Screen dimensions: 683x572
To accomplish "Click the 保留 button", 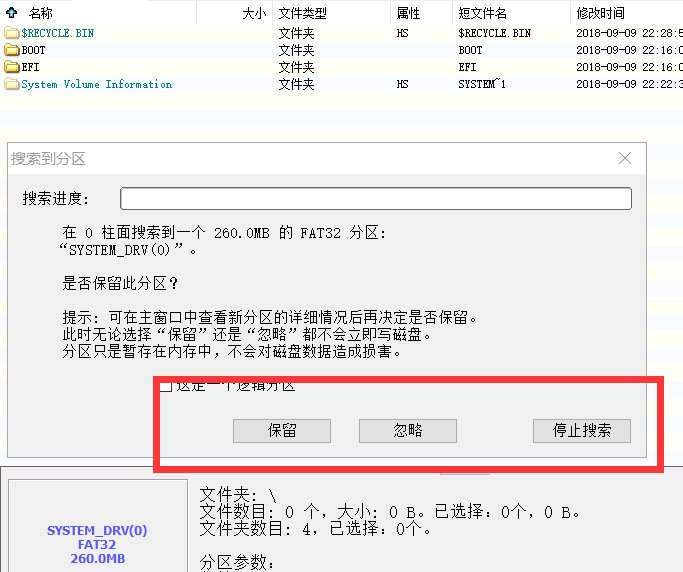I will [x=282, y=431].
